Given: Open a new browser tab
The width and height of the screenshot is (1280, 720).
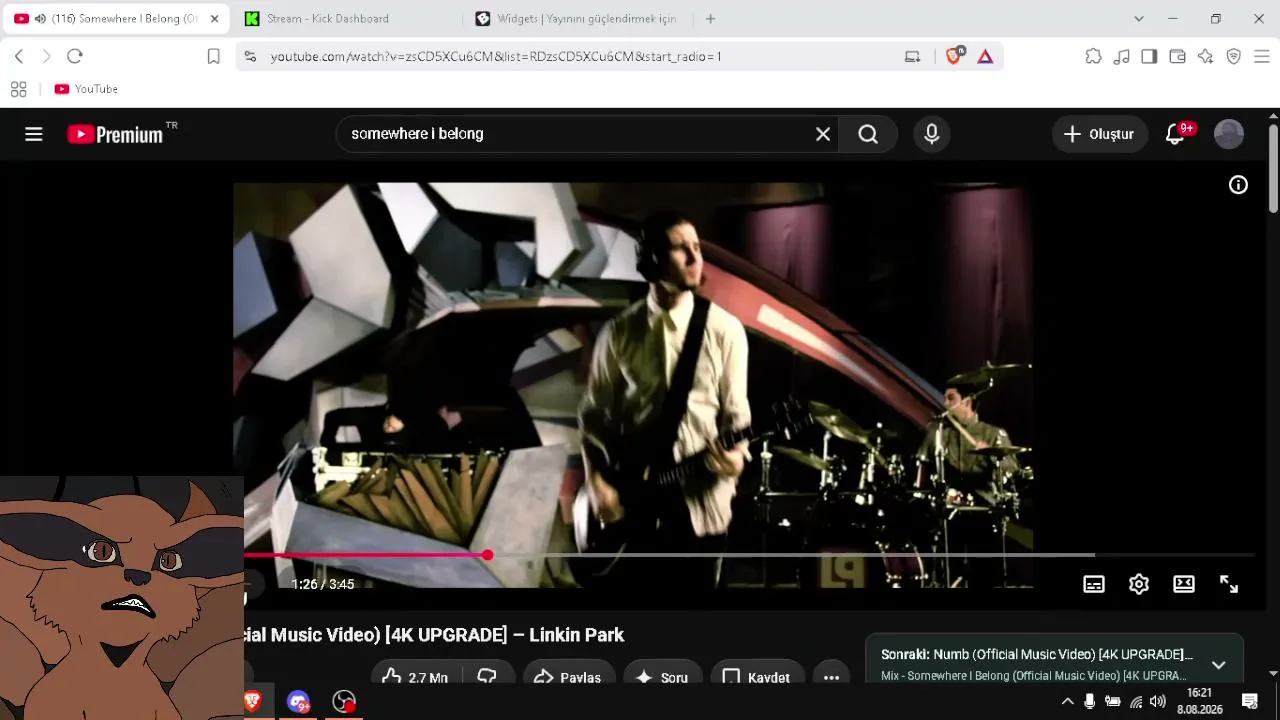Looking at the screenshot, I should 710,19.
